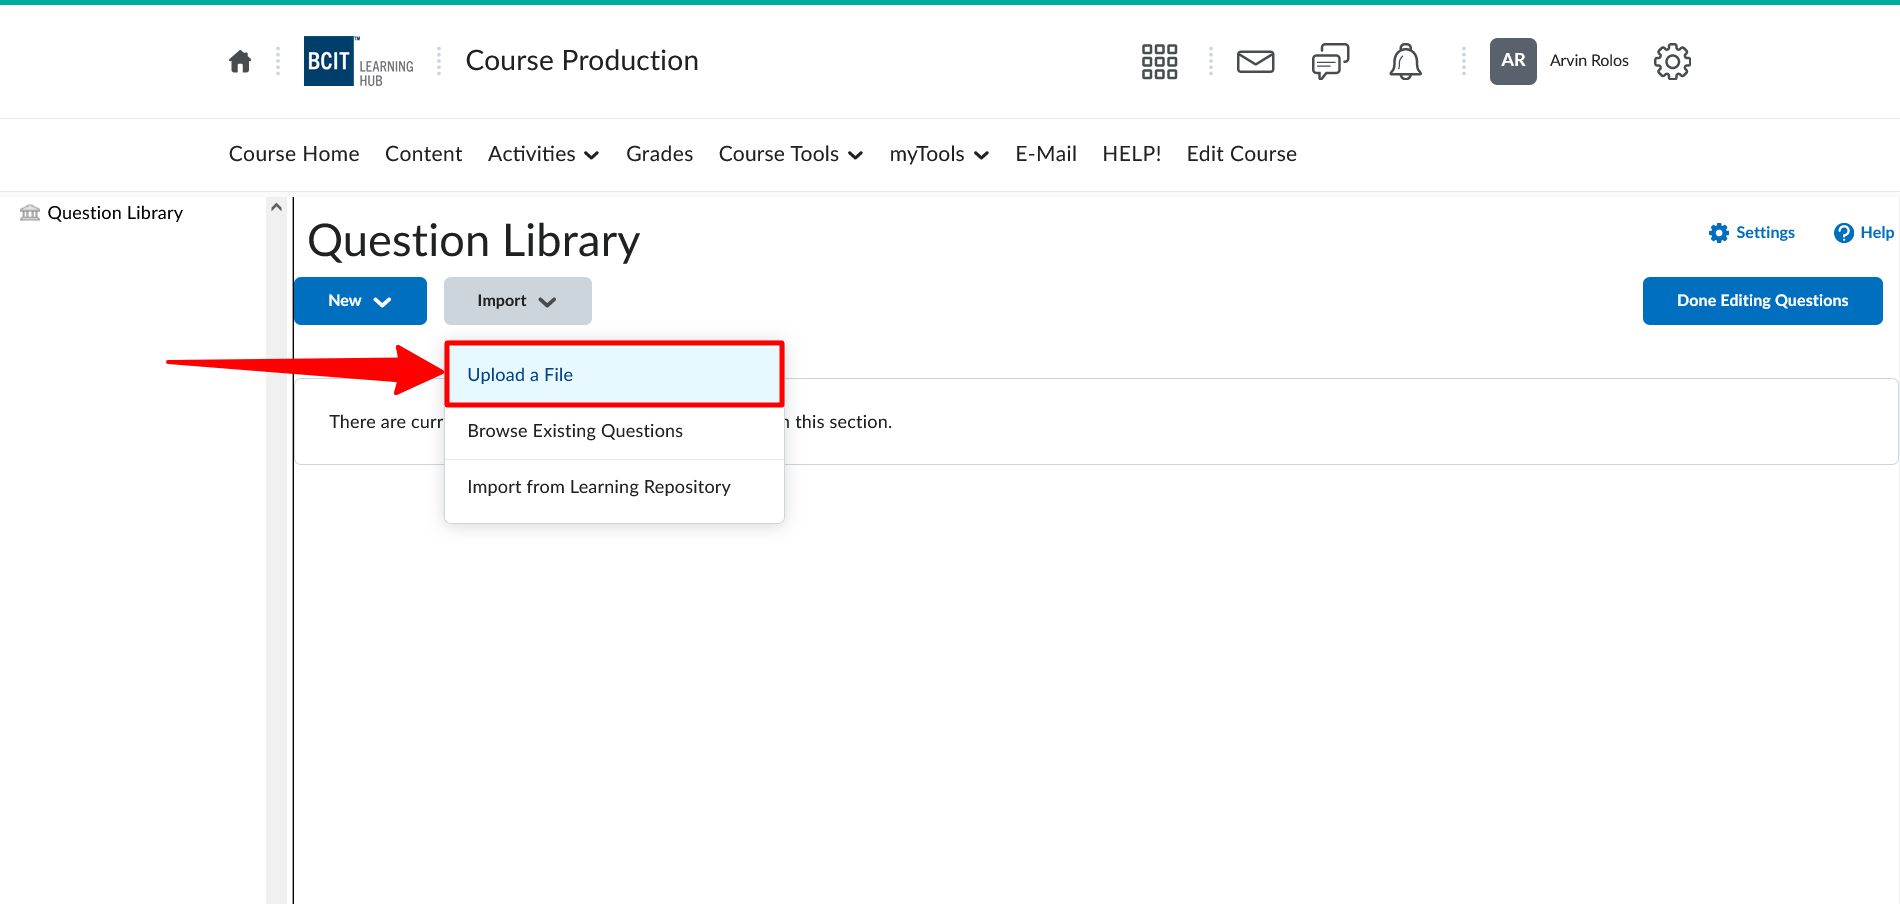This screenshot has height=904, width=1900.
Task: Open the message alerts envelope icon
Action: pos(1255,62)
